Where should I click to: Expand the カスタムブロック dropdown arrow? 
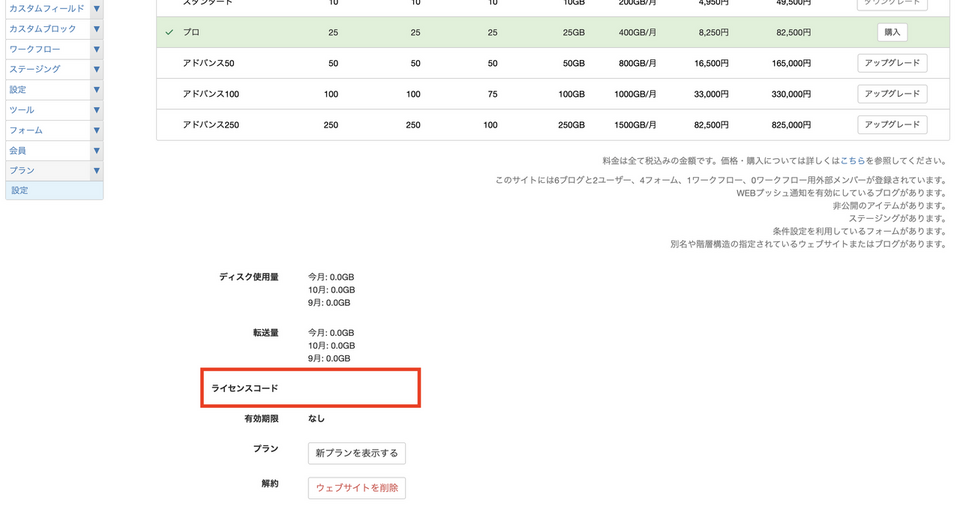[96, 29]
